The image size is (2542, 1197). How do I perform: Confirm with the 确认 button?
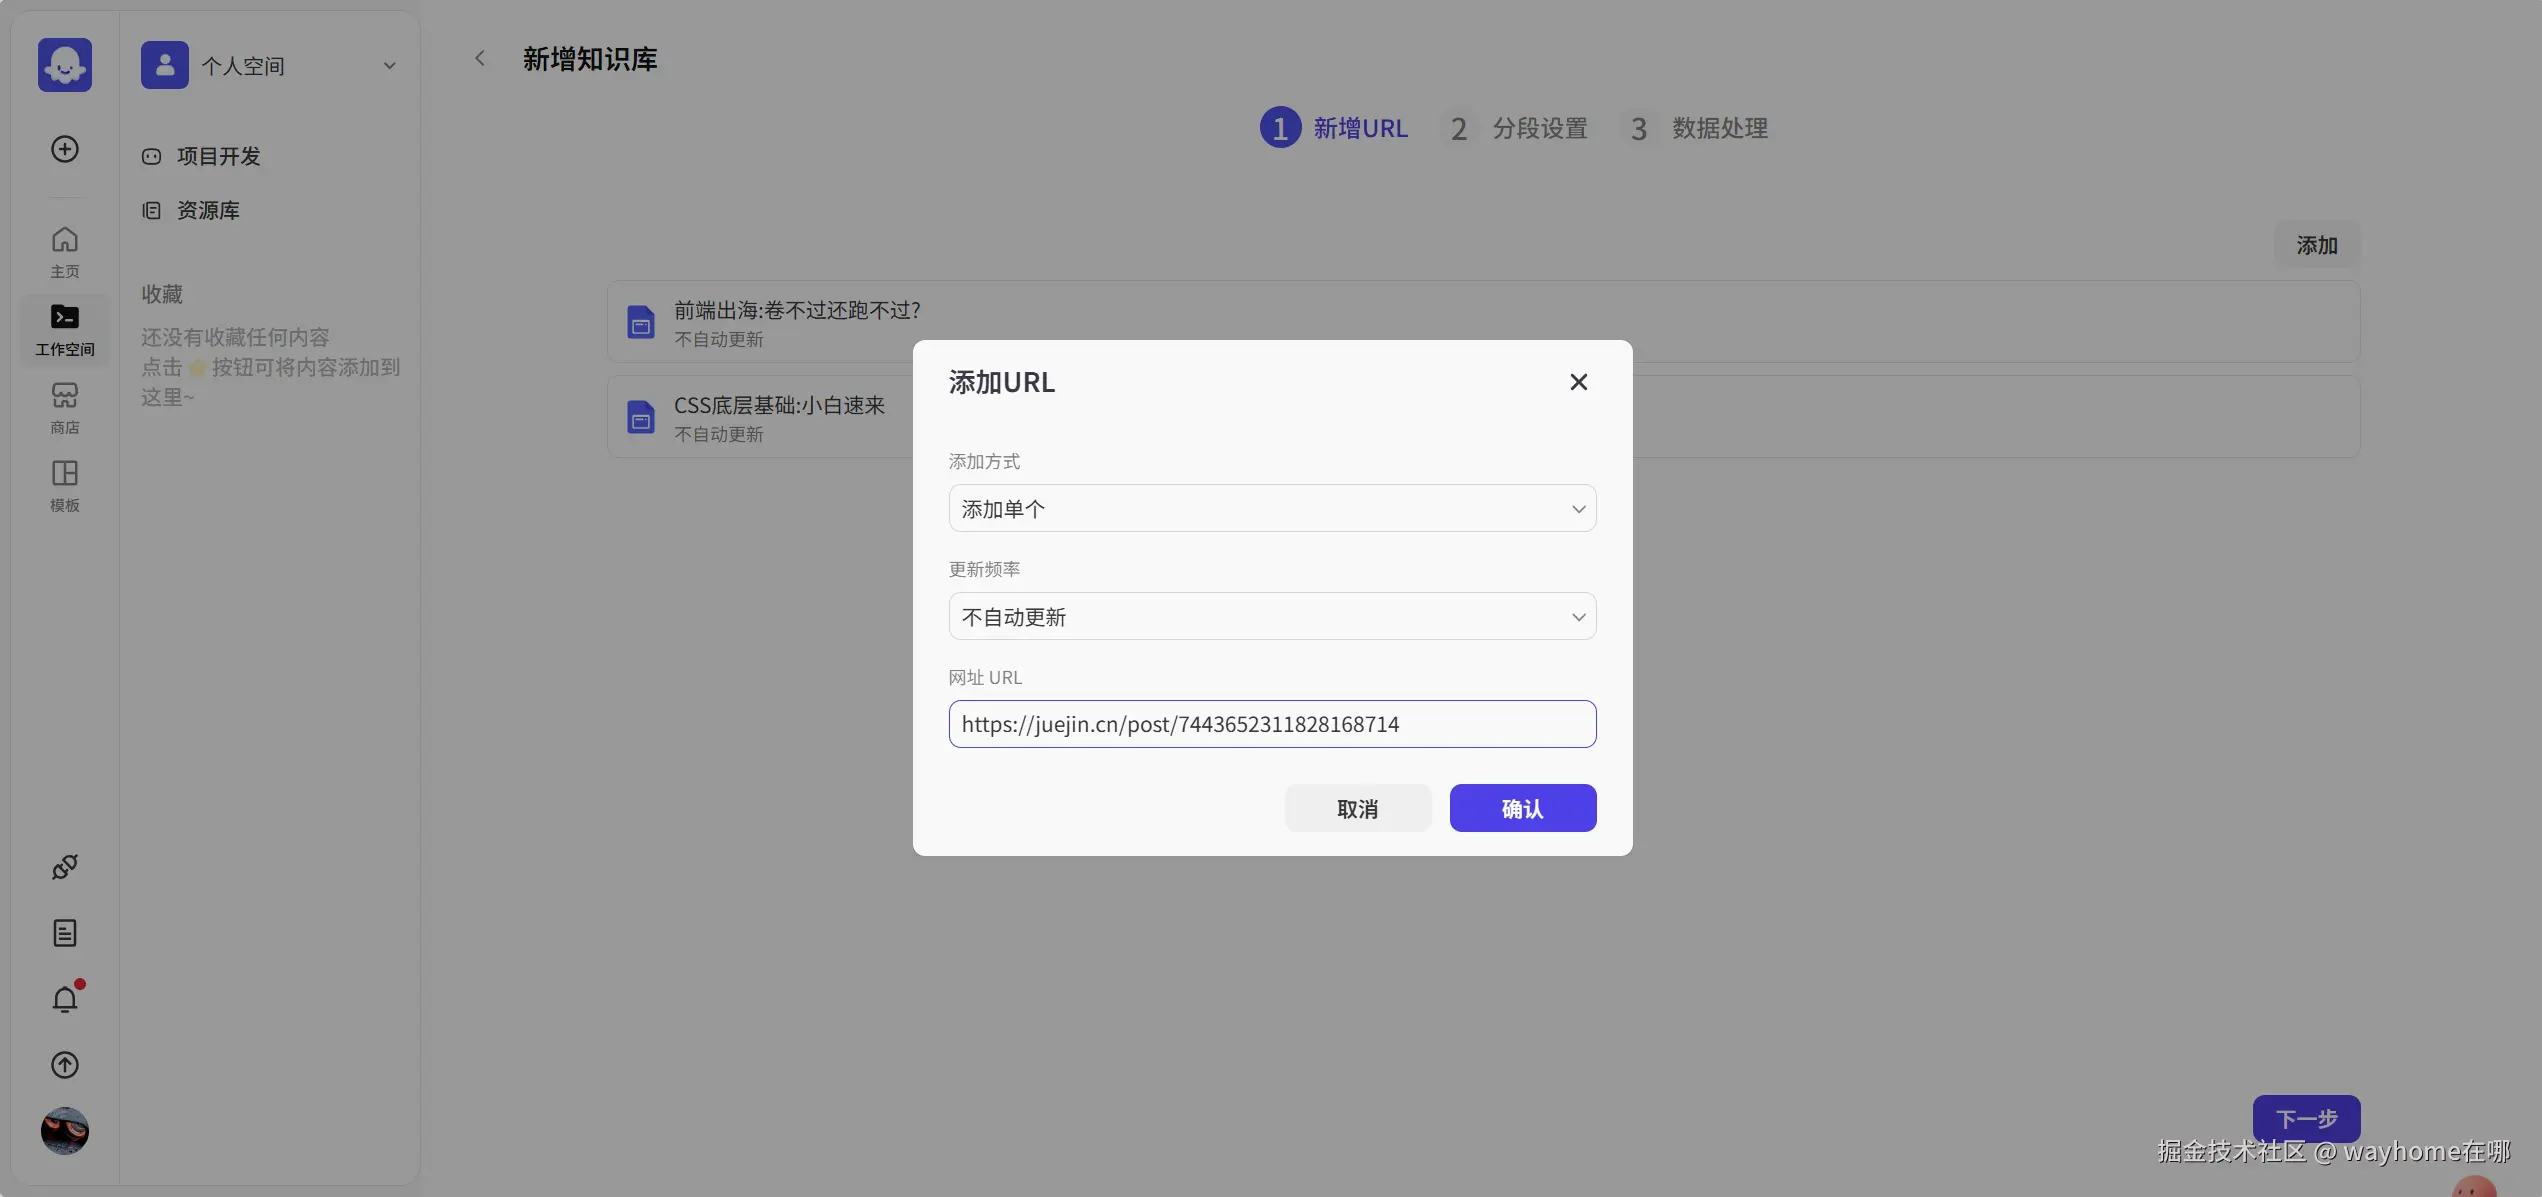pyautogui.click(x=1522, y=808)
